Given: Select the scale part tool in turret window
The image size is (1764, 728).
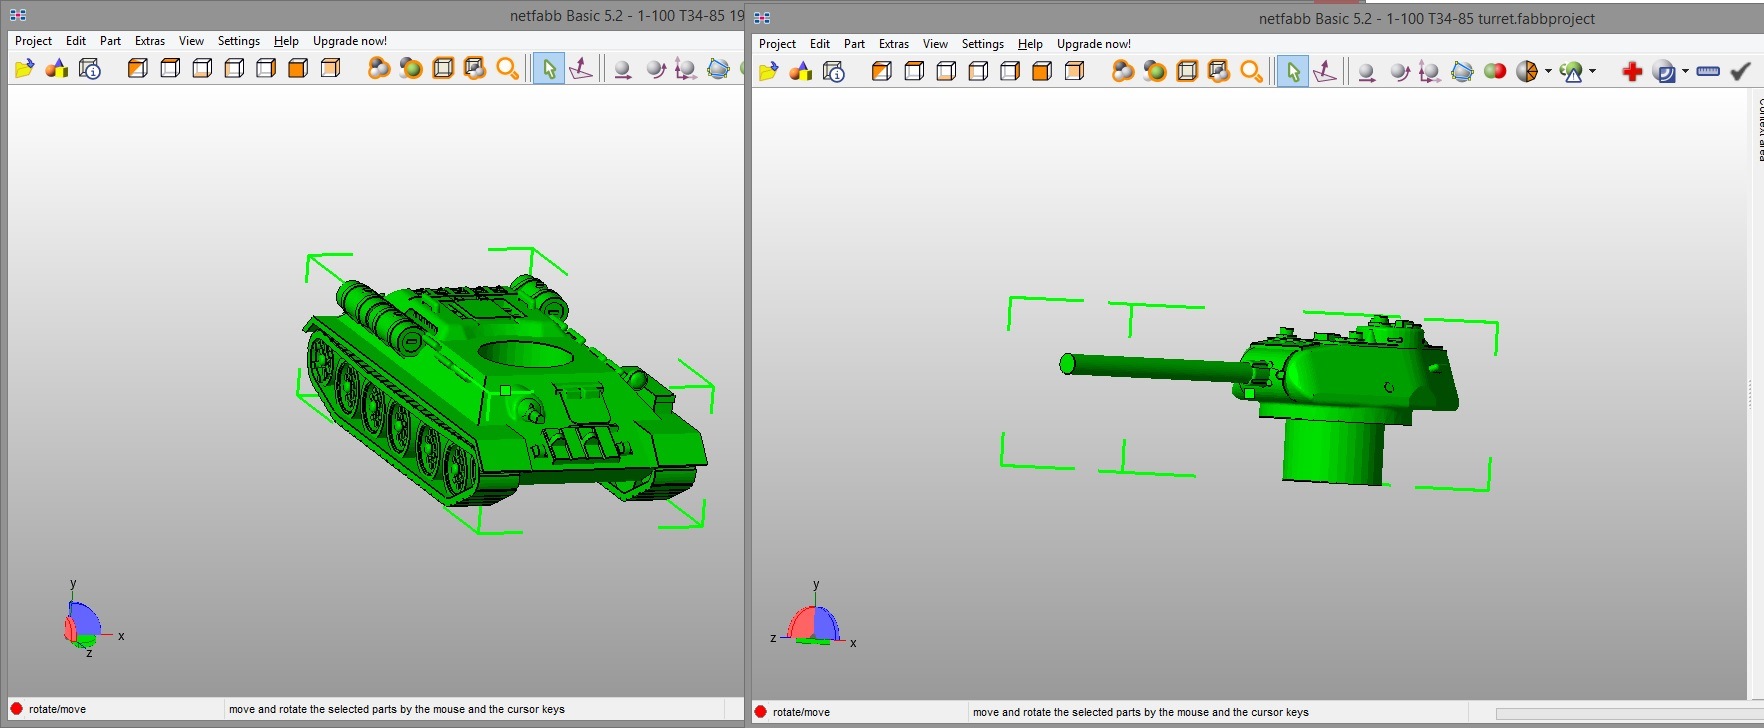Looking at the screenshot, I should pyautogui.click(x=1429, y=71).
